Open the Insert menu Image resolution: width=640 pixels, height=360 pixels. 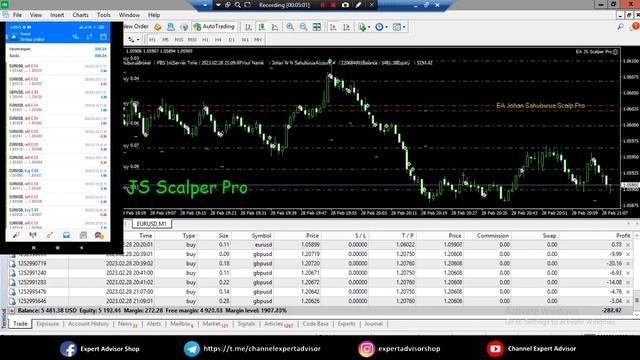(57, 15)
